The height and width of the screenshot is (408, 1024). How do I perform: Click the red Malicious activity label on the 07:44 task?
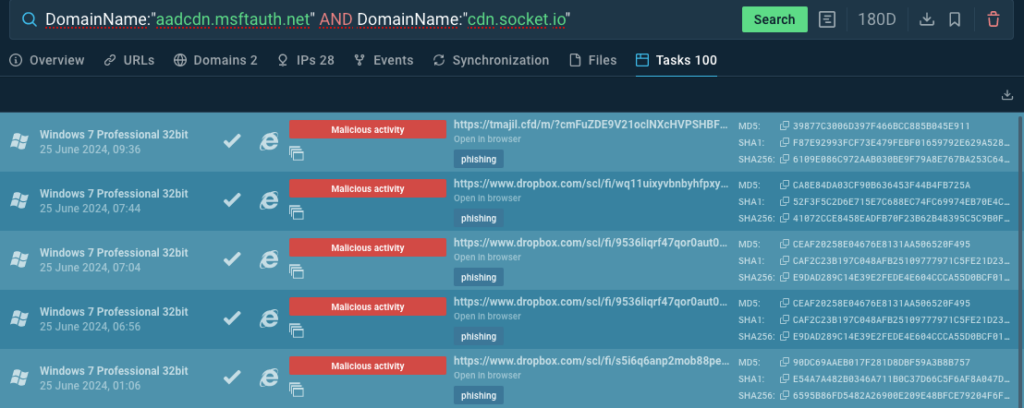pyautogui.click(x=367, y=188)
